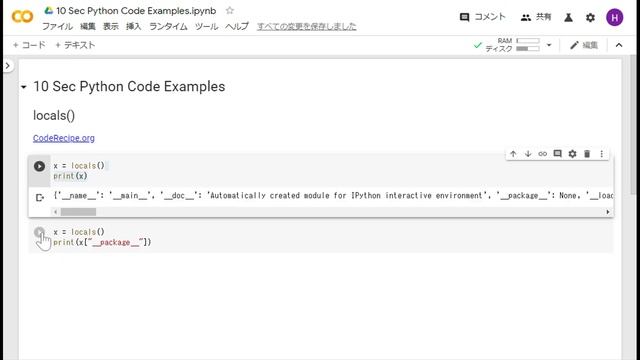Open the cell settings gear icon
640x360 pixels.
572,154
